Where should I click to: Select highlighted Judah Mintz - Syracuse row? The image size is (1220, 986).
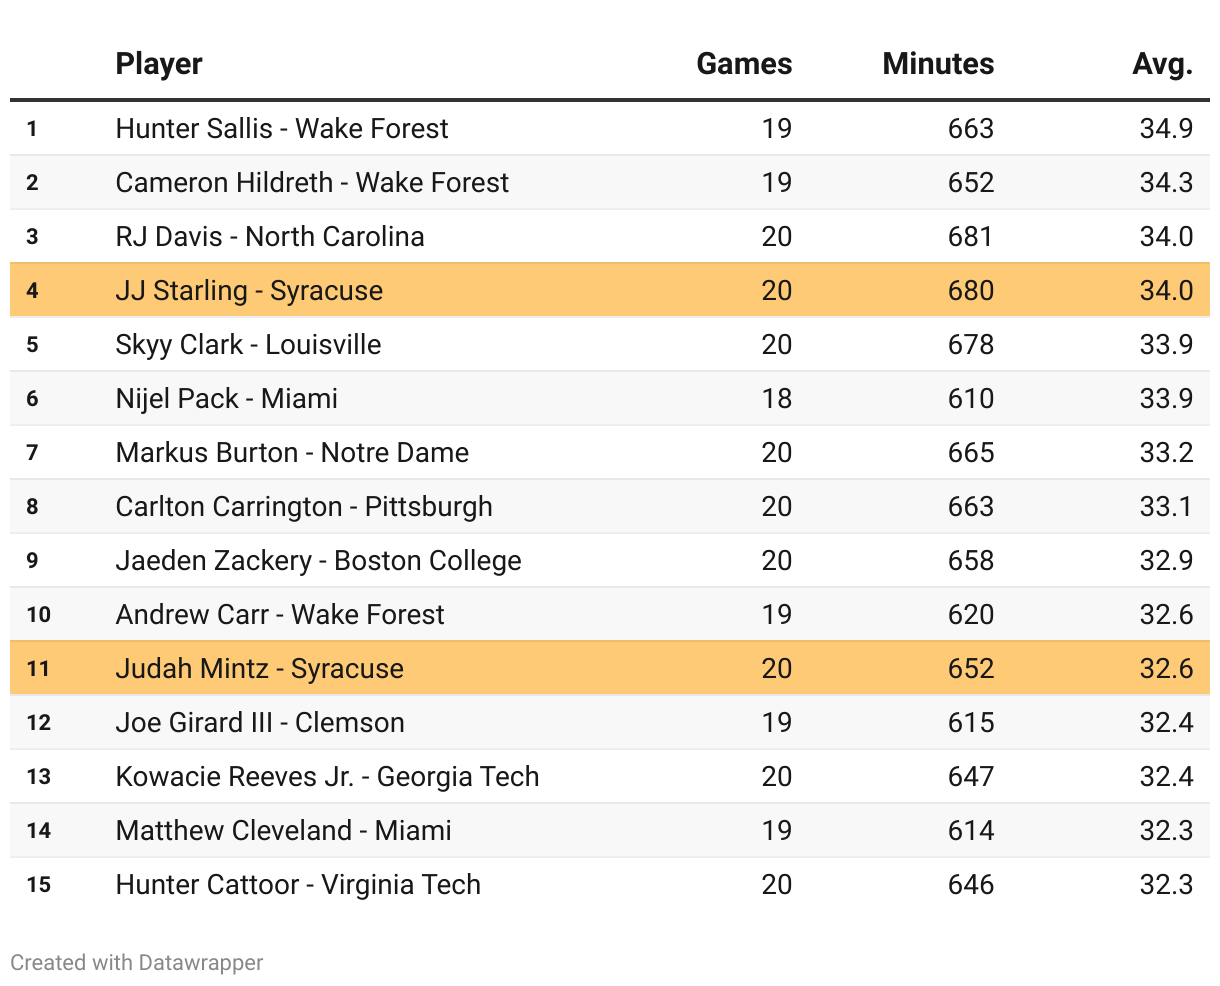tap(259, 669)
